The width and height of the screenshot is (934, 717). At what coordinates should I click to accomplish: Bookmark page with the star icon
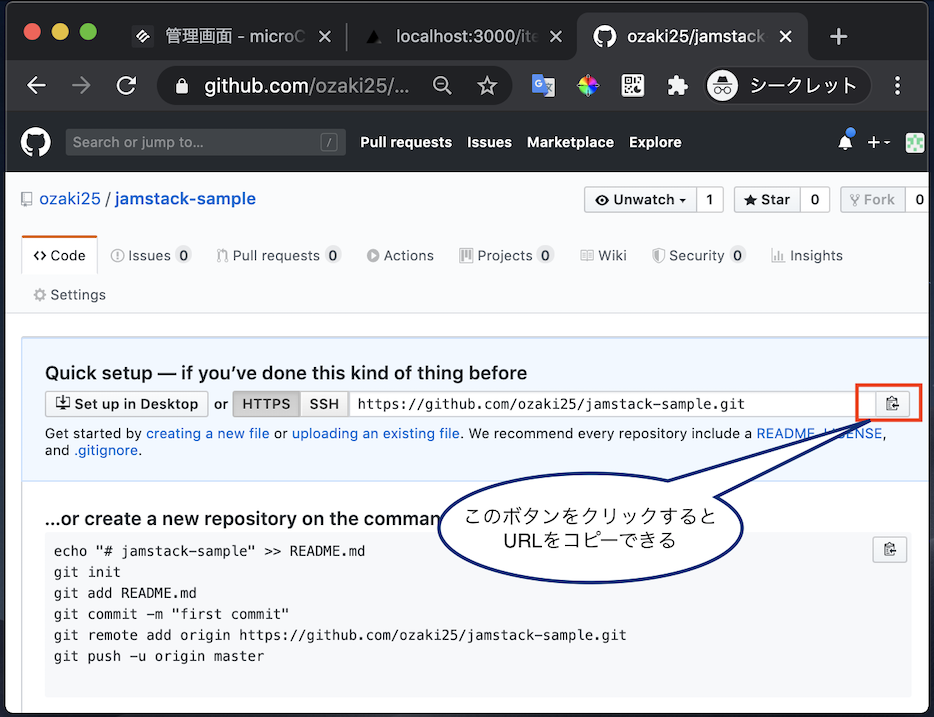(x=487, y=86)
